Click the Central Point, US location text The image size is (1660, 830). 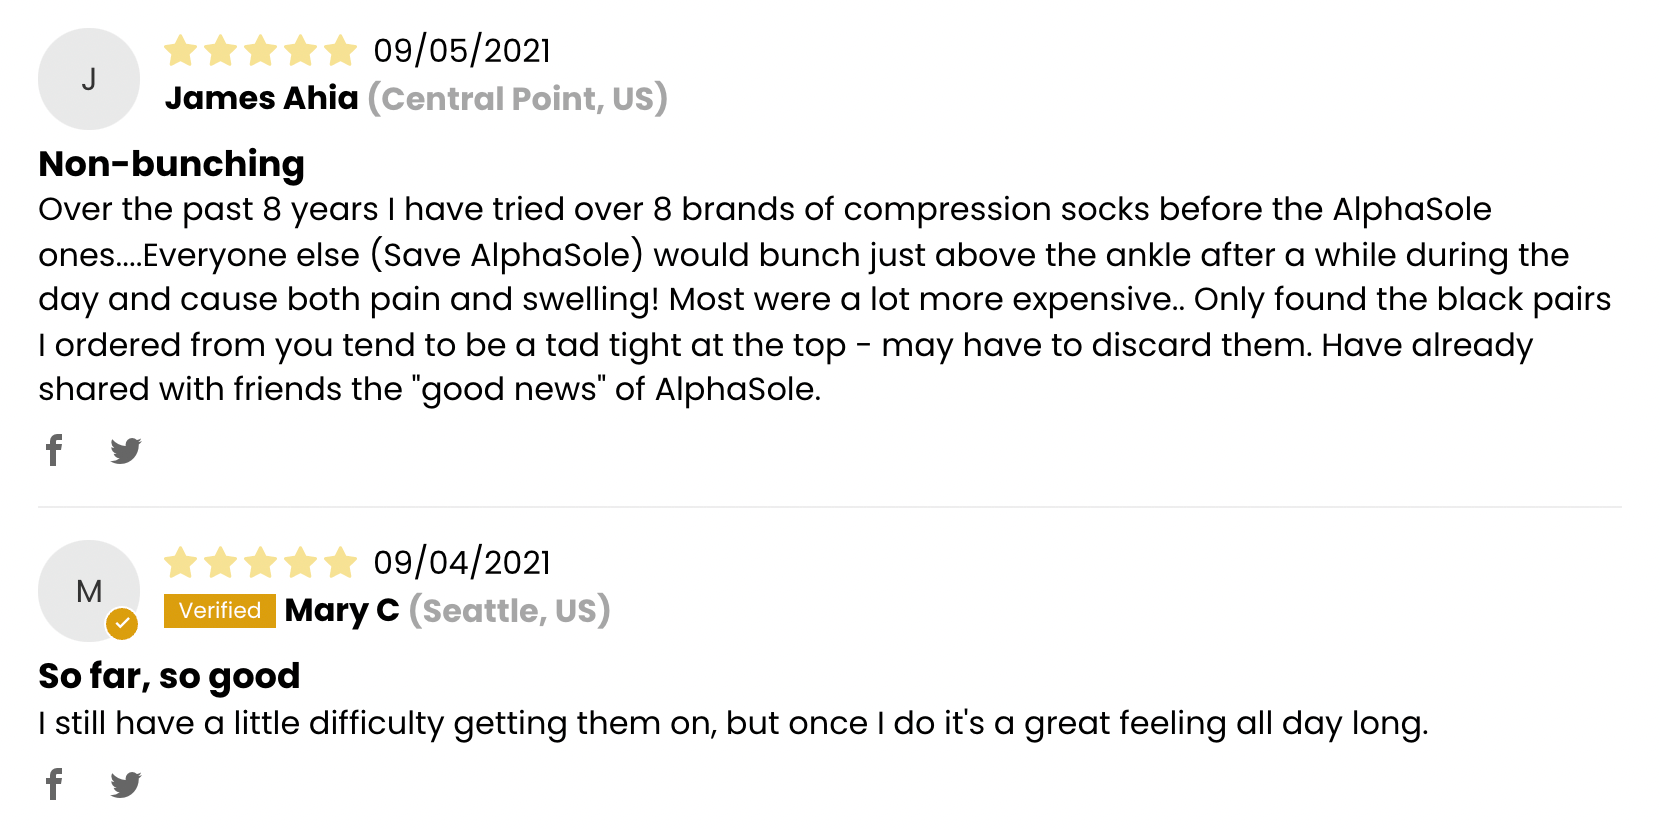click(518, 98)
